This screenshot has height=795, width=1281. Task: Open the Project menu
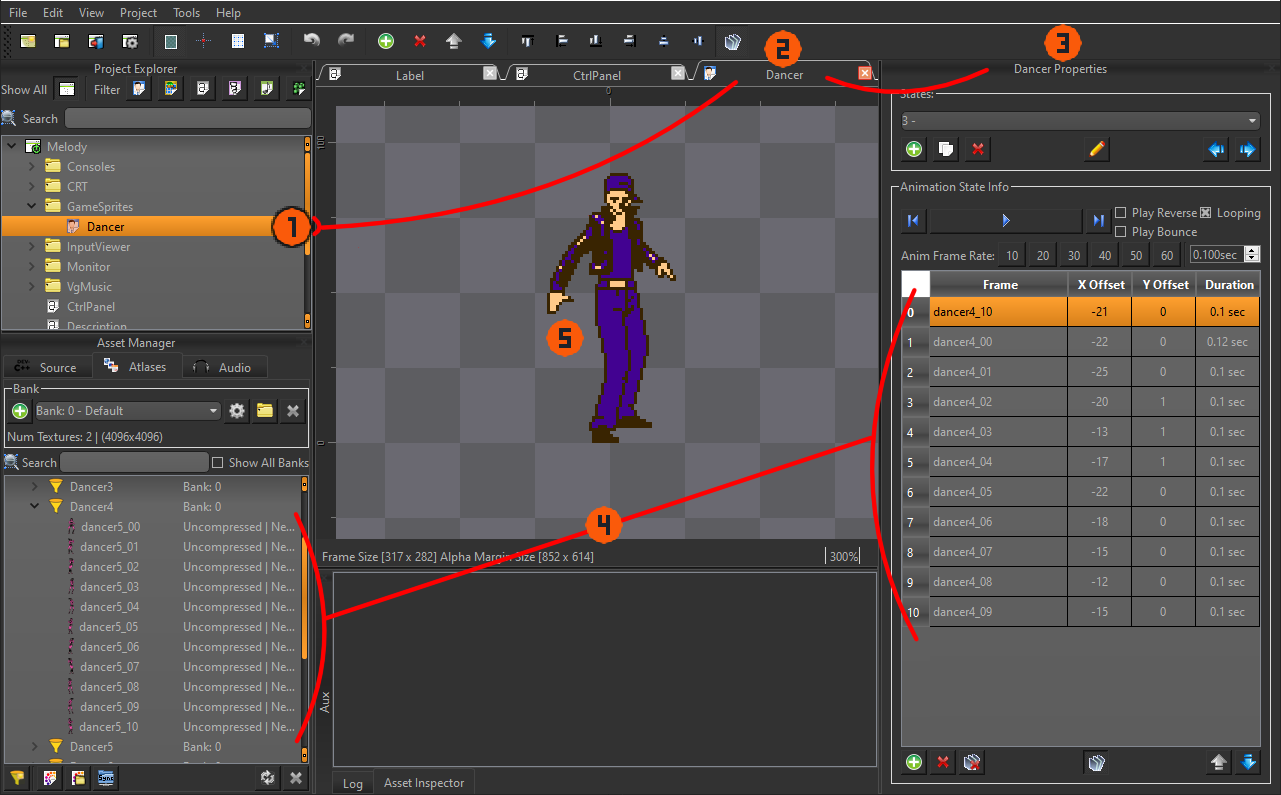pyautogui.click(x=138, y=13)
